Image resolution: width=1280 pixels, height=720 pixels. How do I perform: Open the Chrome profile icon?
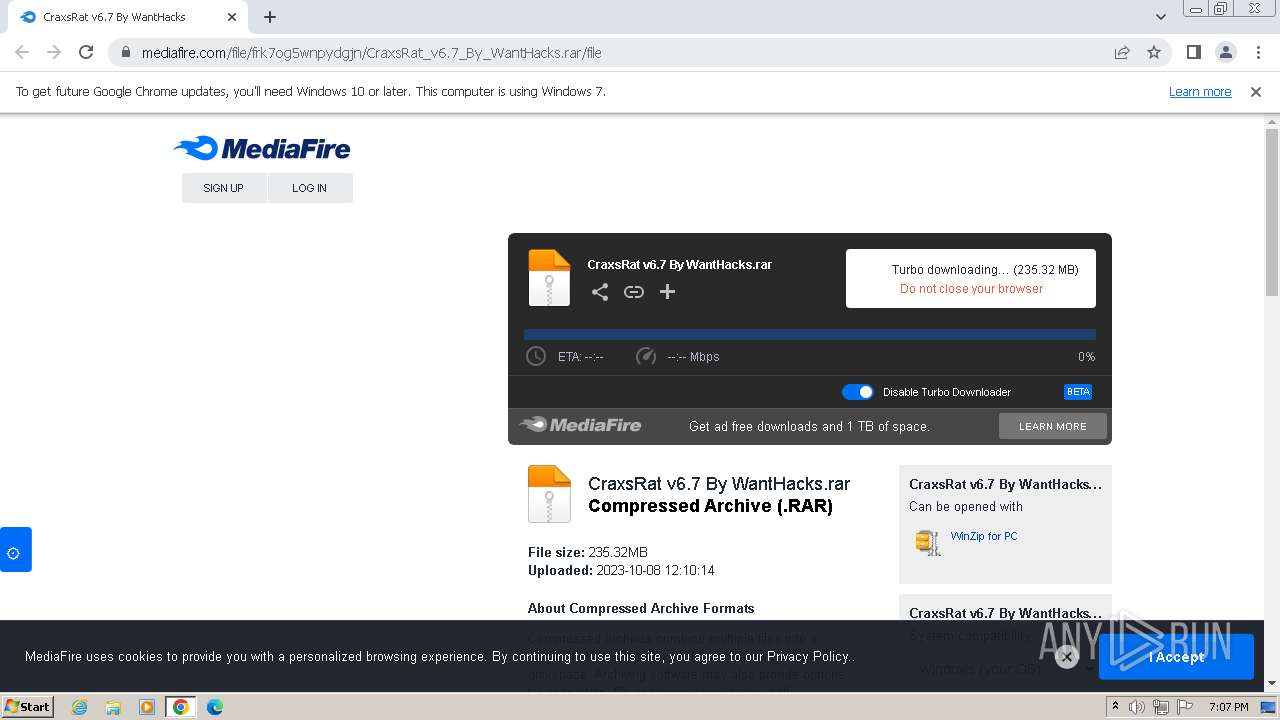point(1225,52)
